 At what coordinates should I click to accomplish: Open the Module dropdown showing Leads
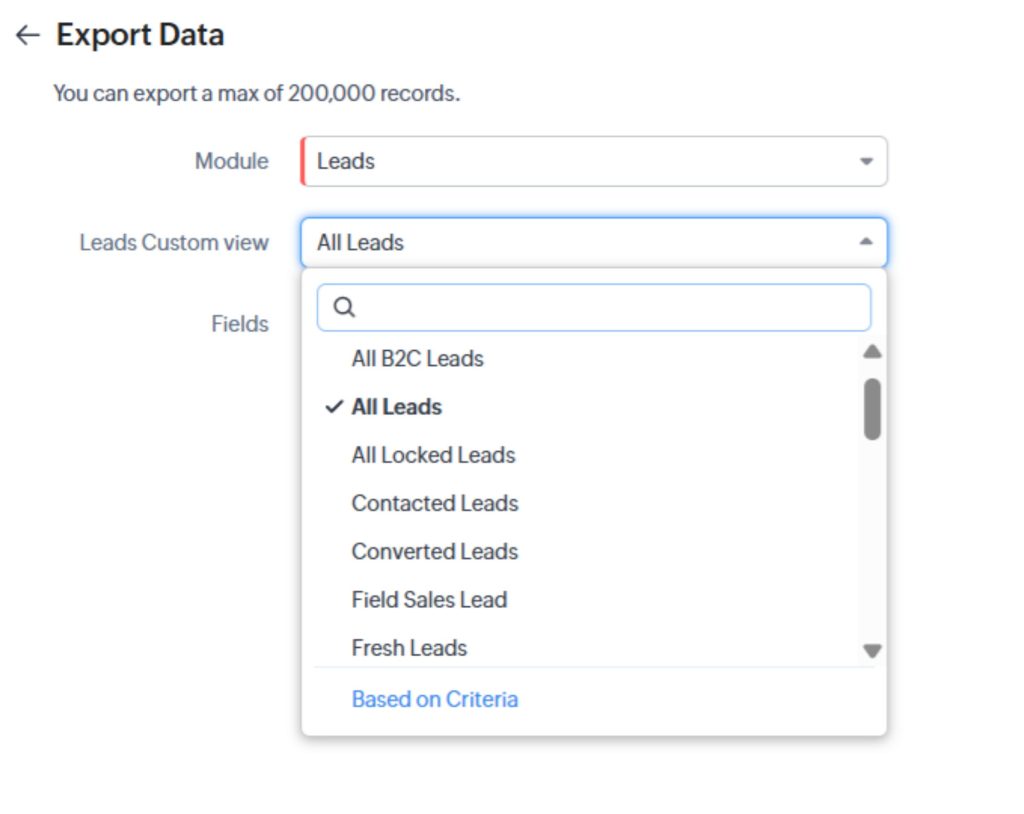tap(594, 161)
